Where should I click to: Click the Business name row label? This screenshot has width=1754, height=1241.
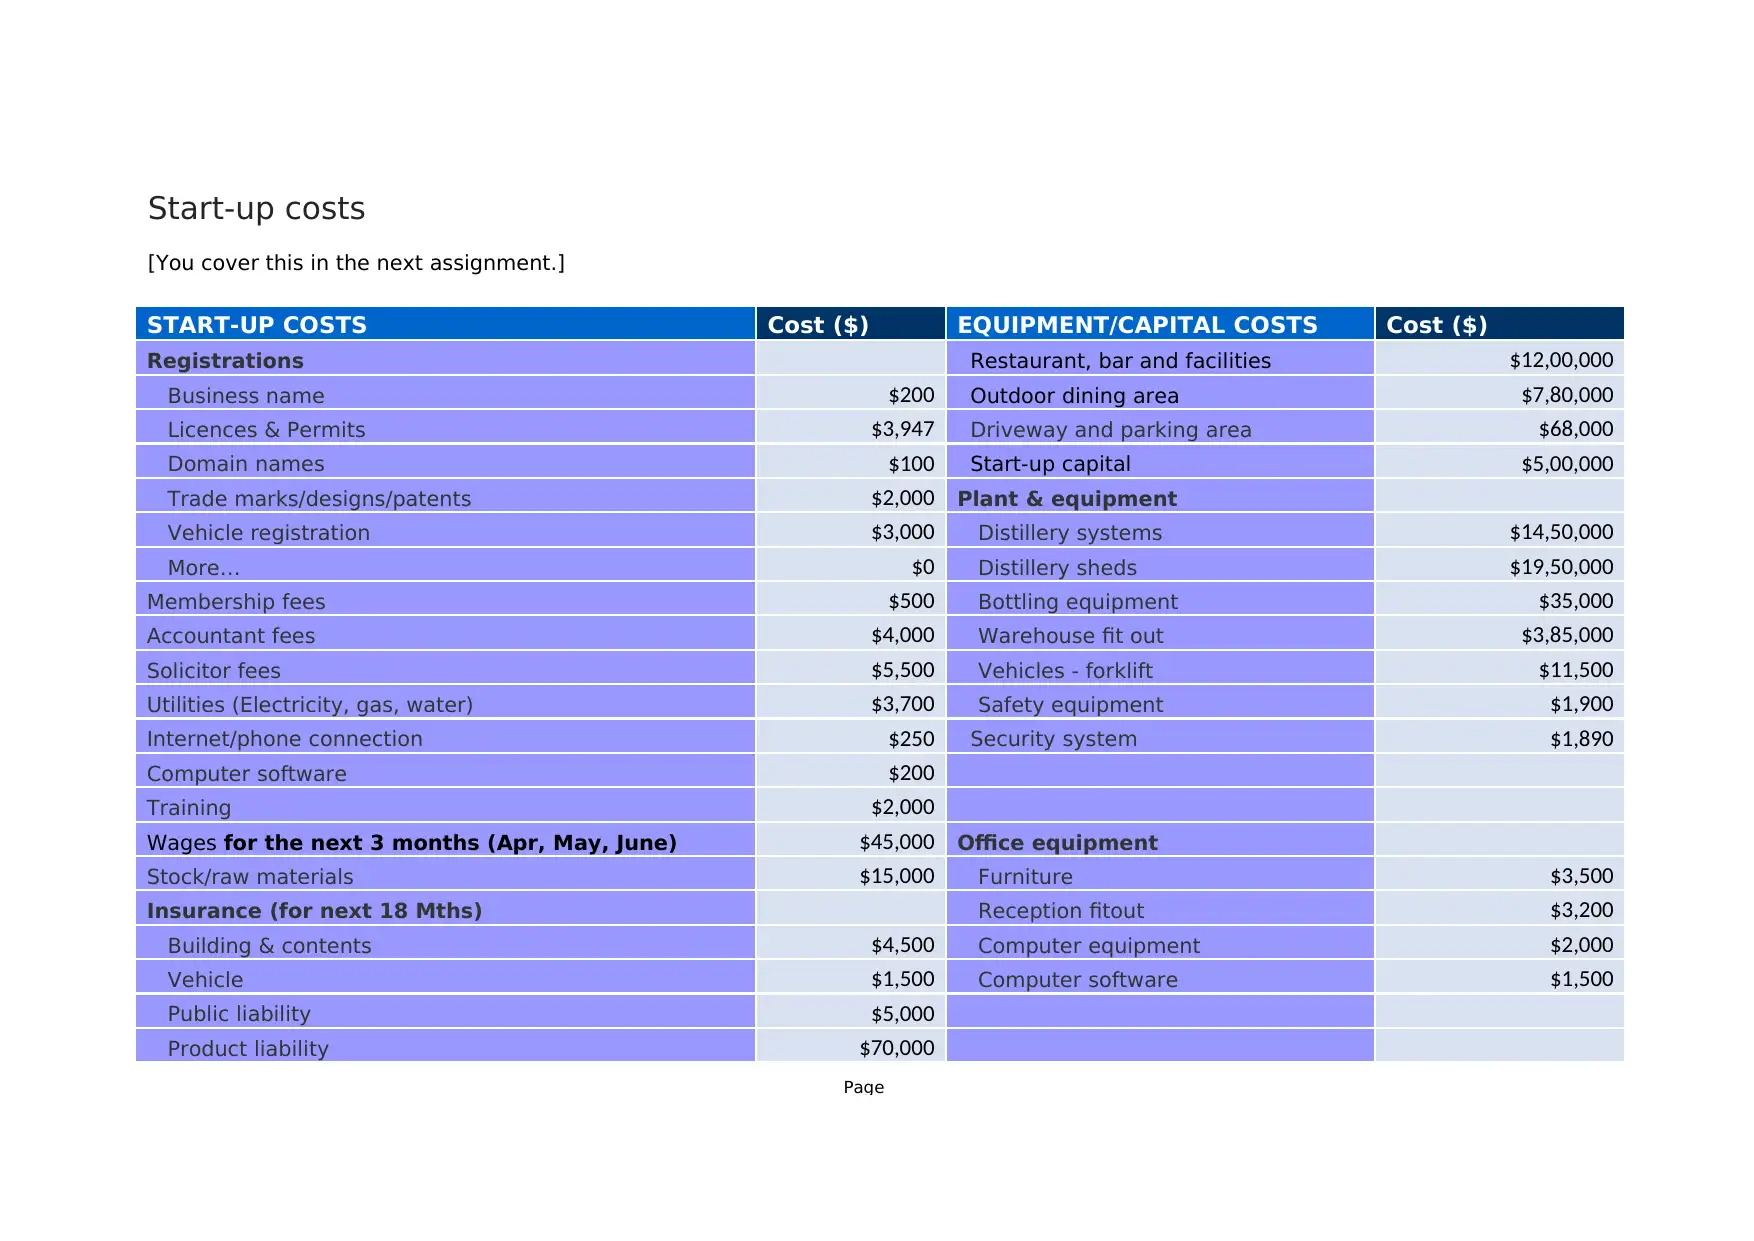pos(246,396)
